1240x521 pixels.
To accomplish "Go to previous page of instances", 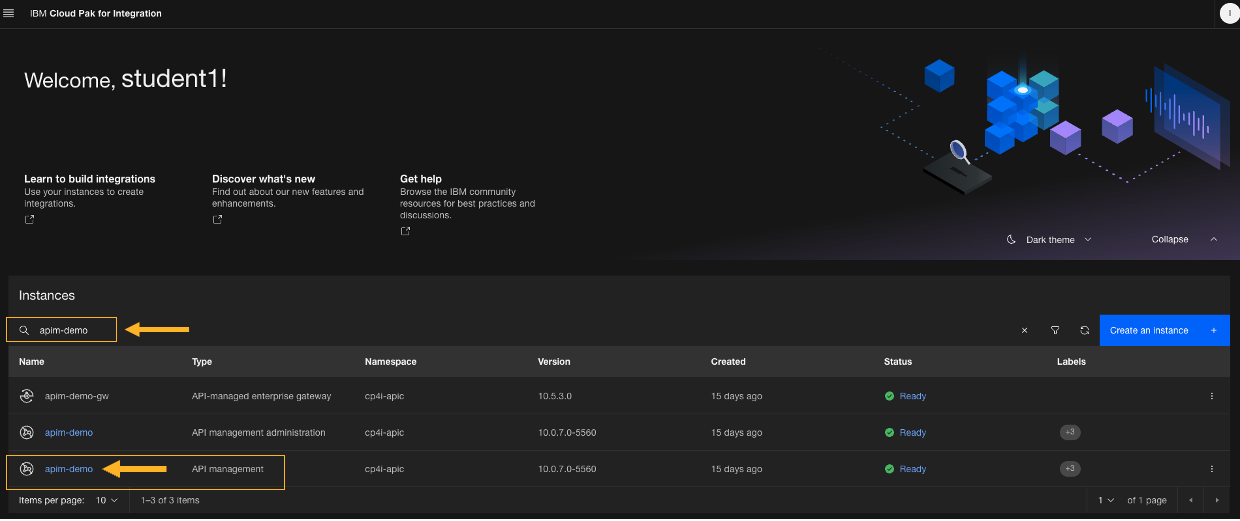I will (x=1190, y=500).
